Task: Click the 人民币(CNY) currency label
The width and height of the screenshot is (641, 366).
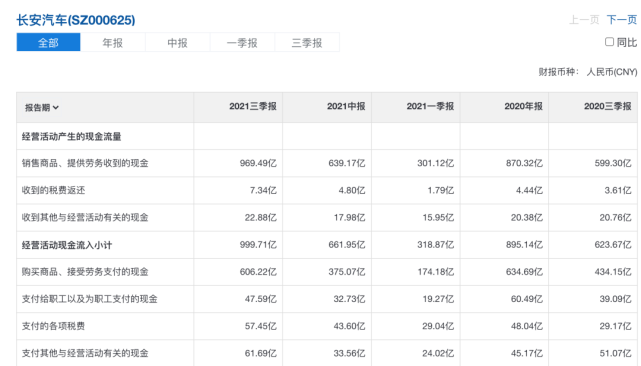Action: (612, 72)
